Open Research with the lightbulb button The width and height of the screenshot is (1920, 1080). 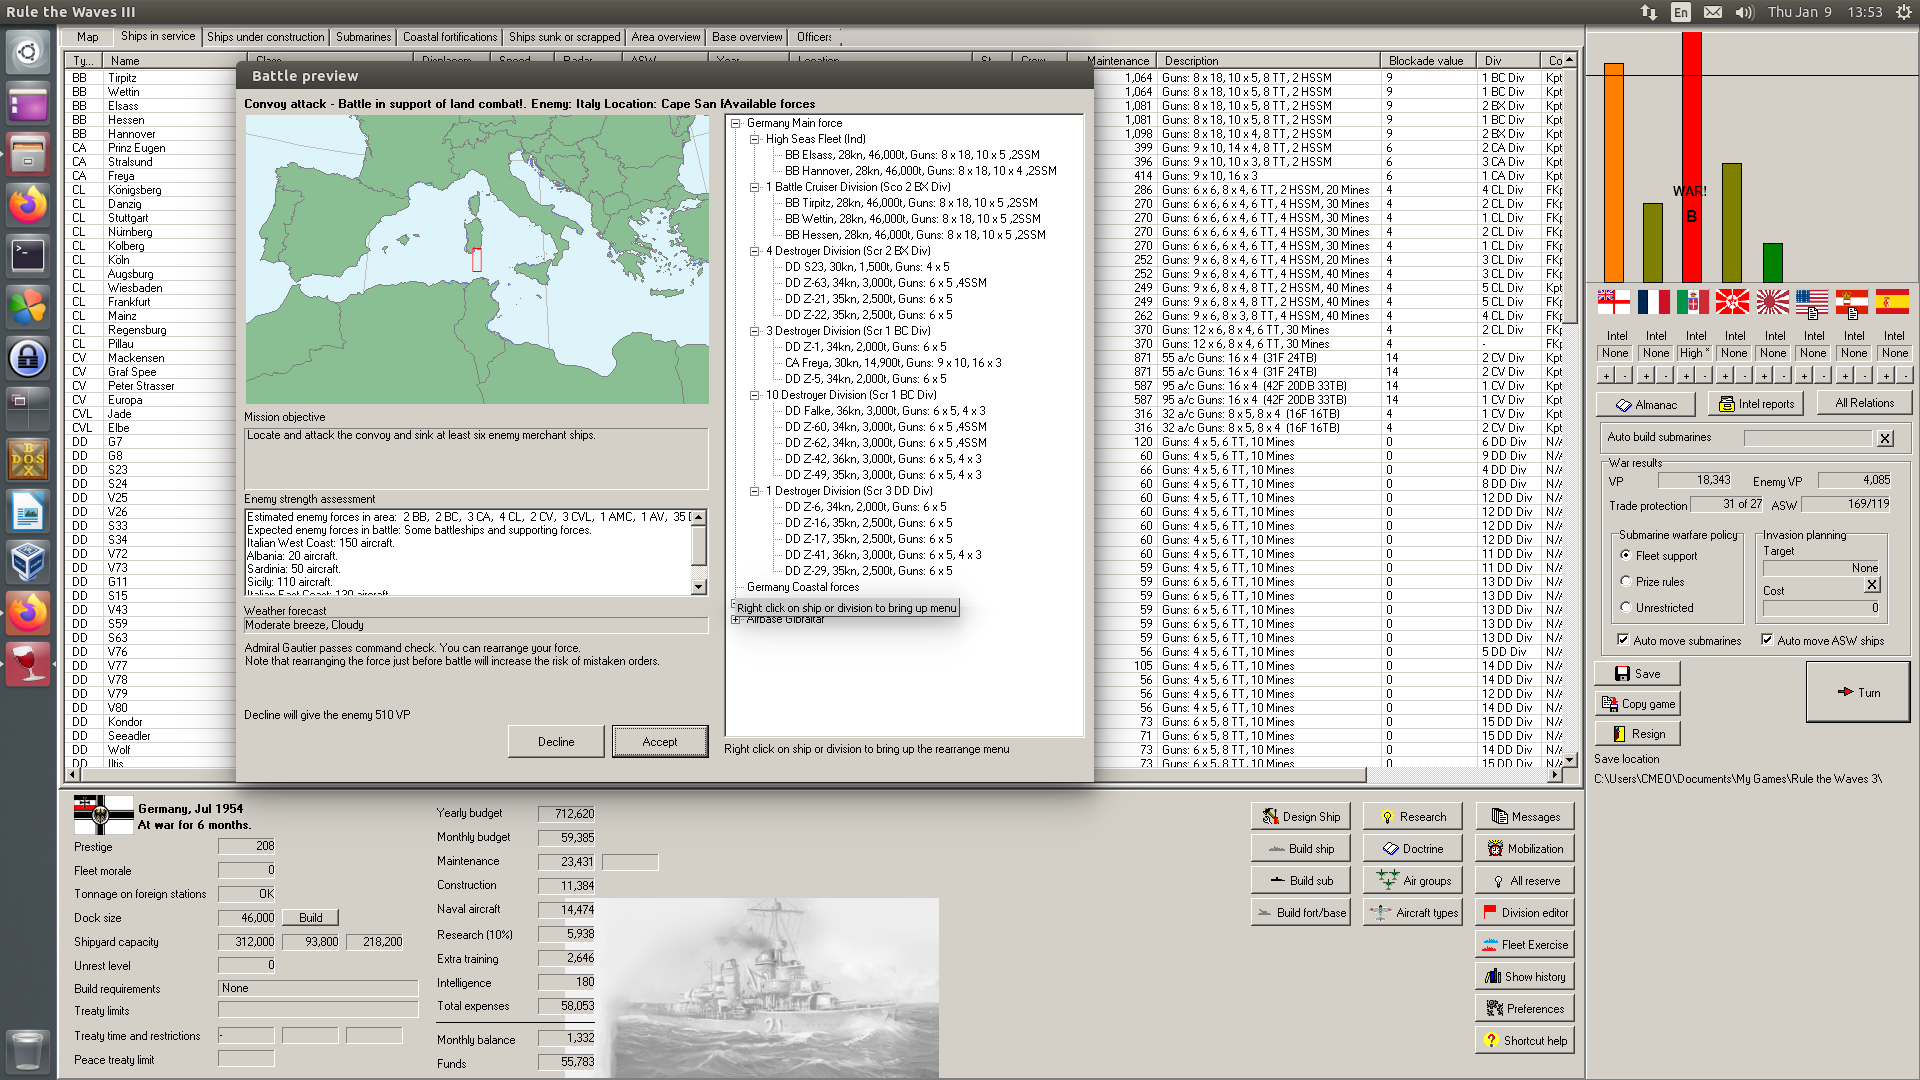[1412, 816]
